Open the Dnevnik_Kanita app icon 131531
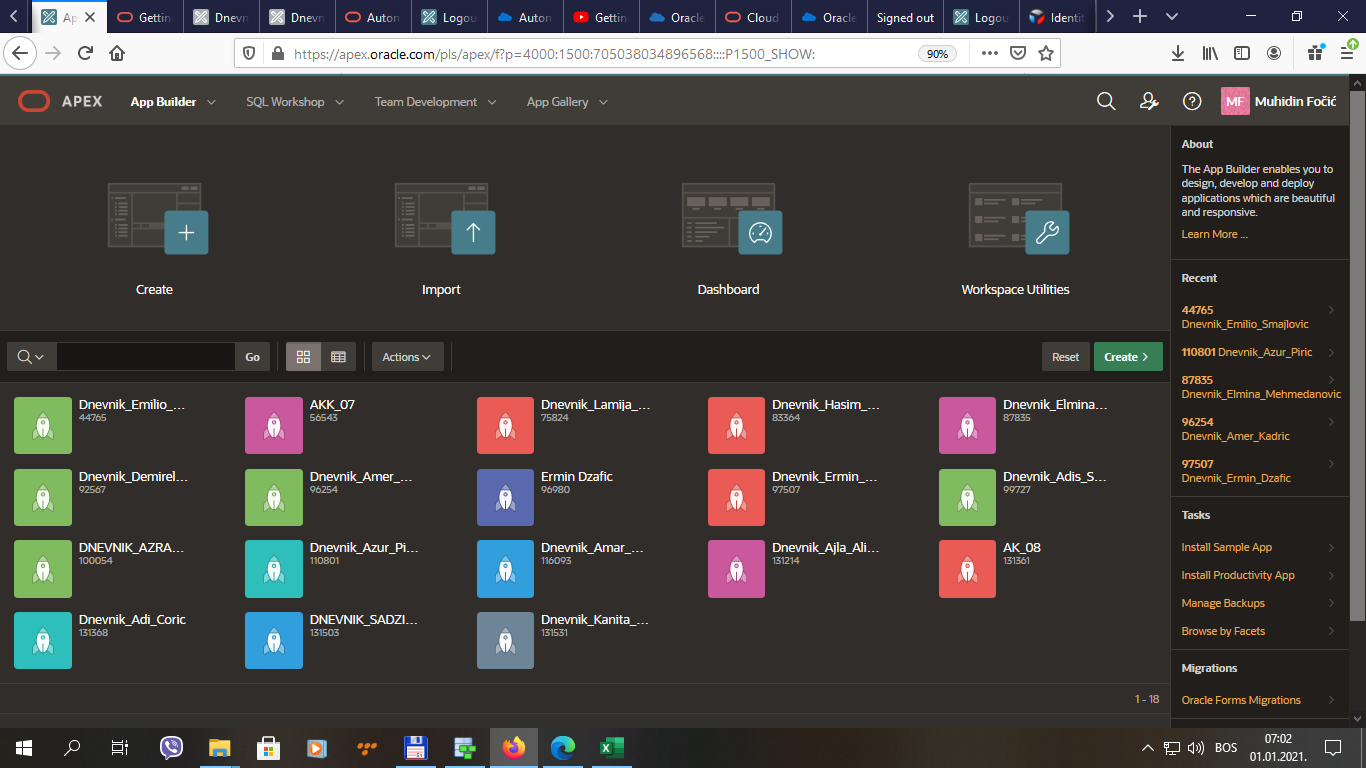This screenshot has height=768, width=1366. 506,640
